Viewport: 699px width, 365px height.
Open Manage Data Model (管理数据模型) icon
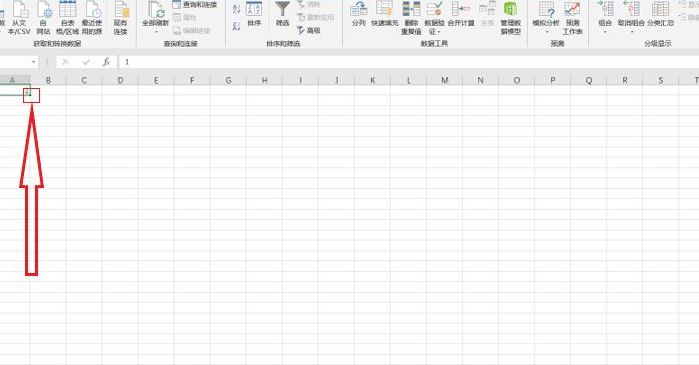[x=510, y=9]
